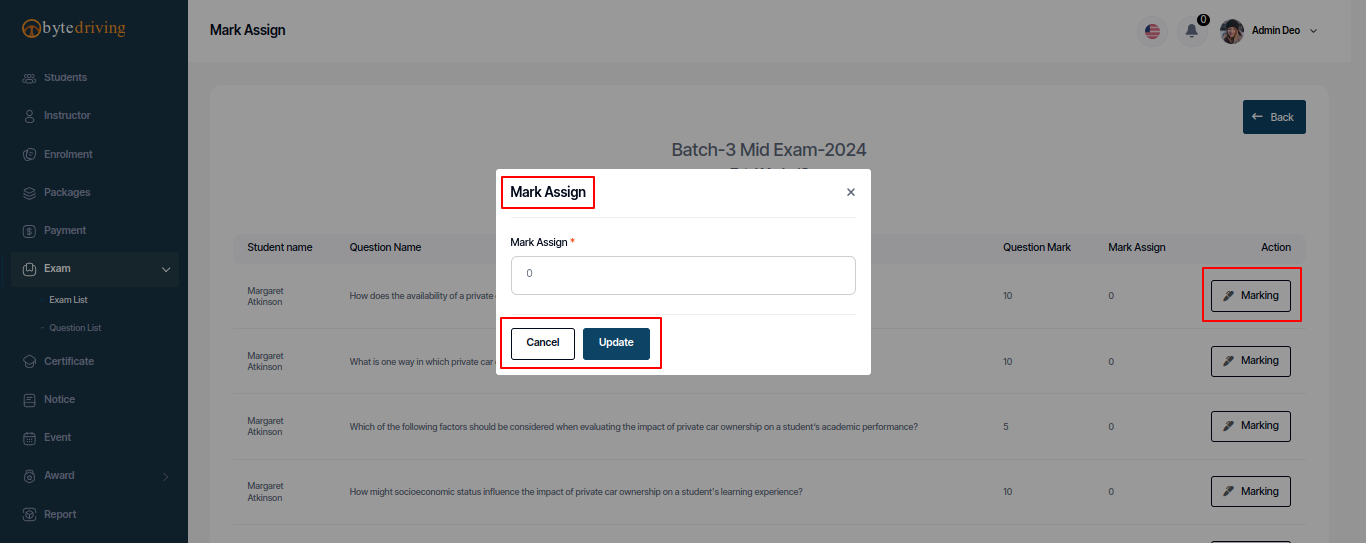
Task: Click Marking for 'Which of the following factors' row
Action: pos(1251,426)
